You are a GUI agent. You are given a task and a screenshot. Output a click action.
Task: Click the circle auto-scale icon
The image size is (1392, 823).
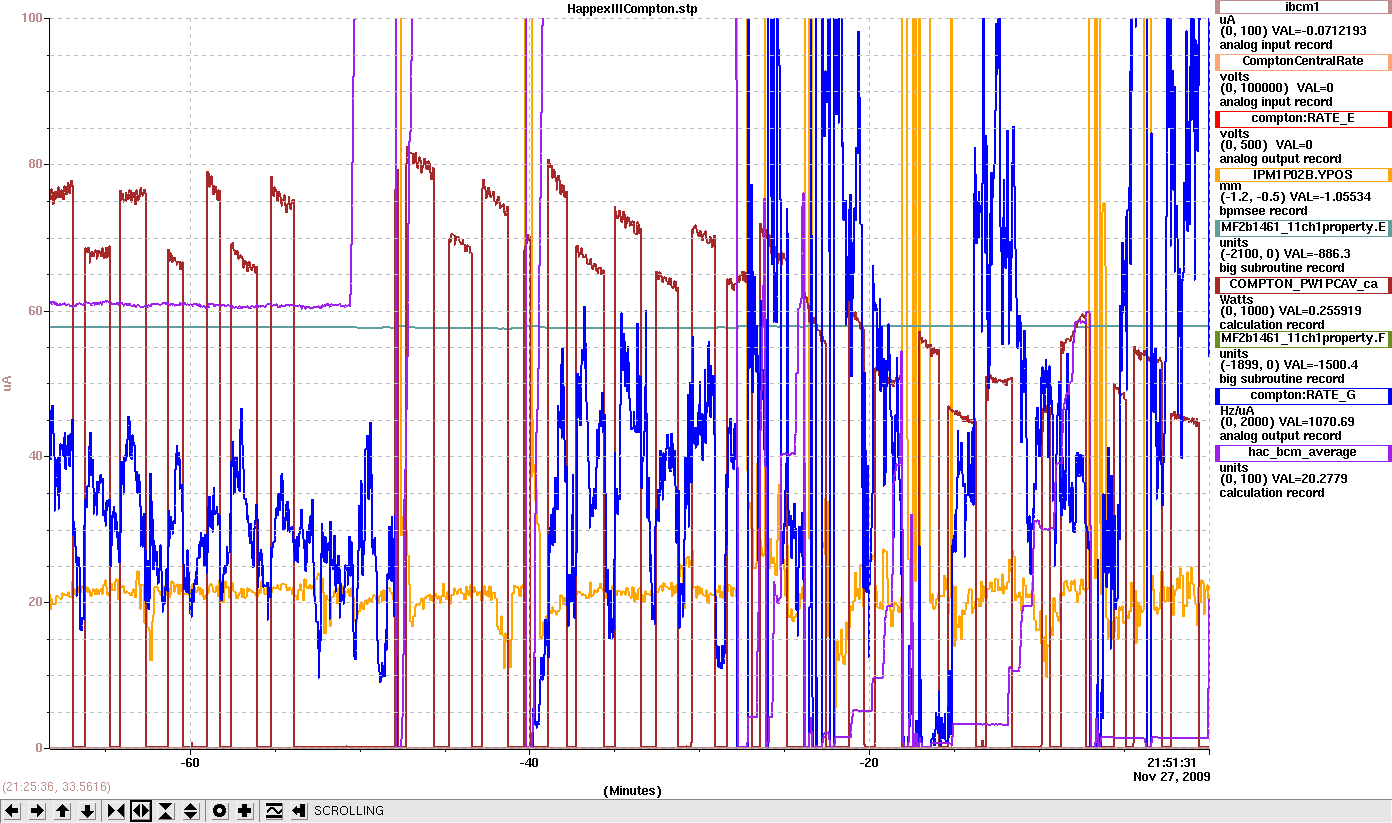point(220,811)
